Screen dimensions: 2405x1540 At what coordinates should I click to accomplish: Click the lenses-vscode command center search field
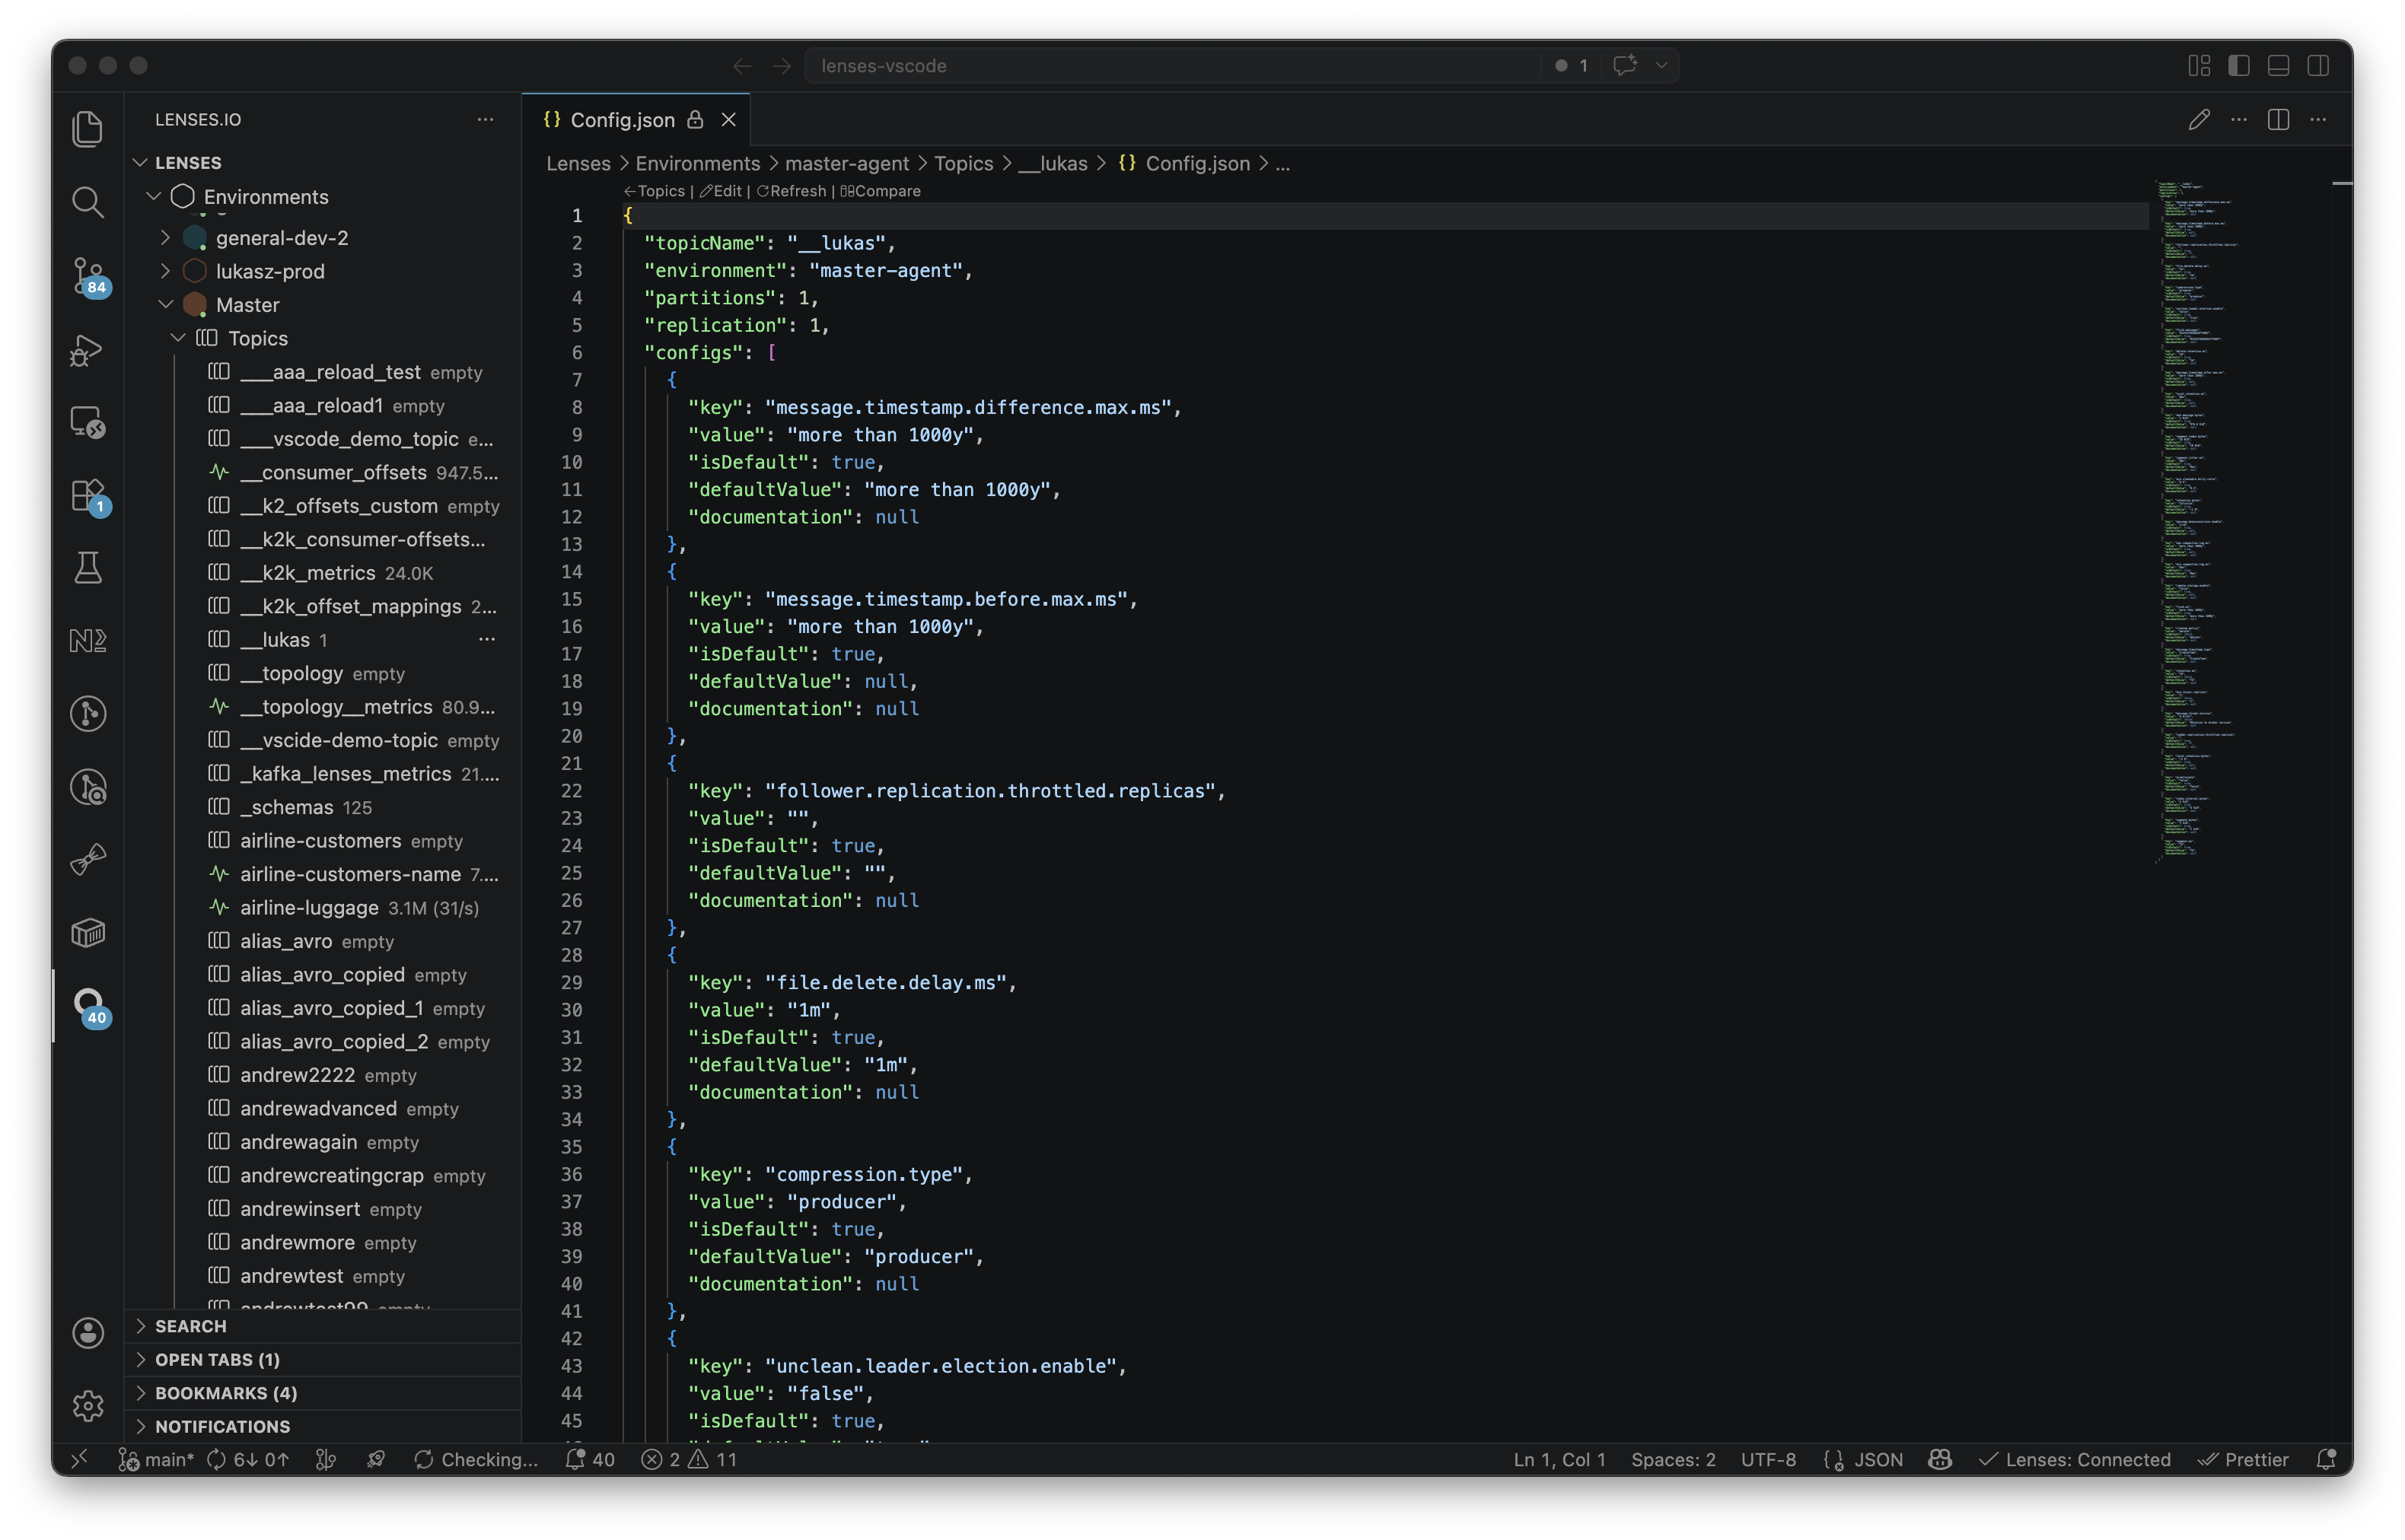click(x=1241, y=65)
